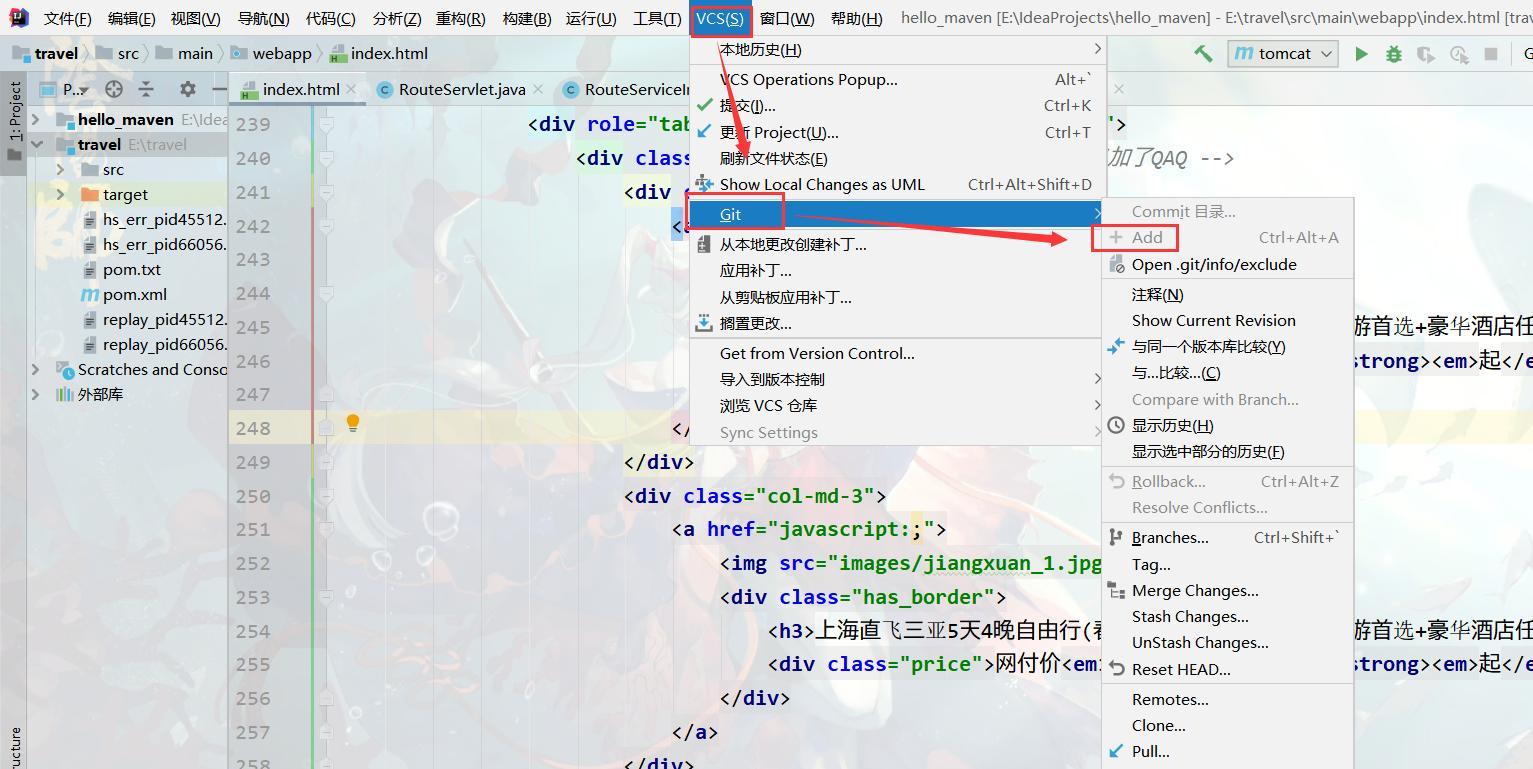Expand the 外部库 node
Image resolution: width=1533 pixels, height=769 pixels.
[36, 395]
